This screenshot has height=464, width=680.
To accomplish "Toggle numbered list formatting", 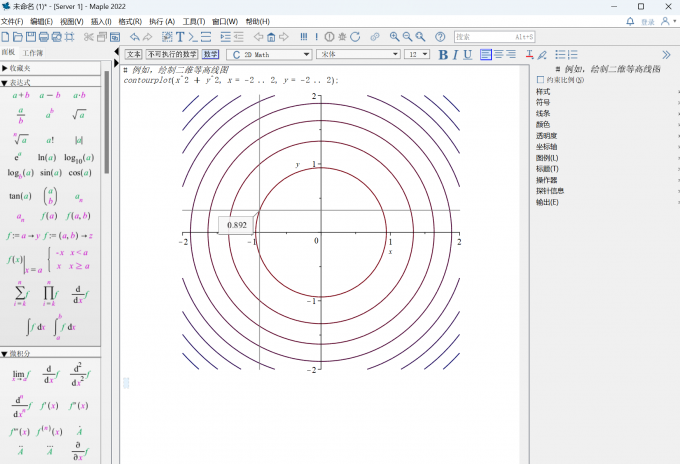I will (x=573, y=55).
